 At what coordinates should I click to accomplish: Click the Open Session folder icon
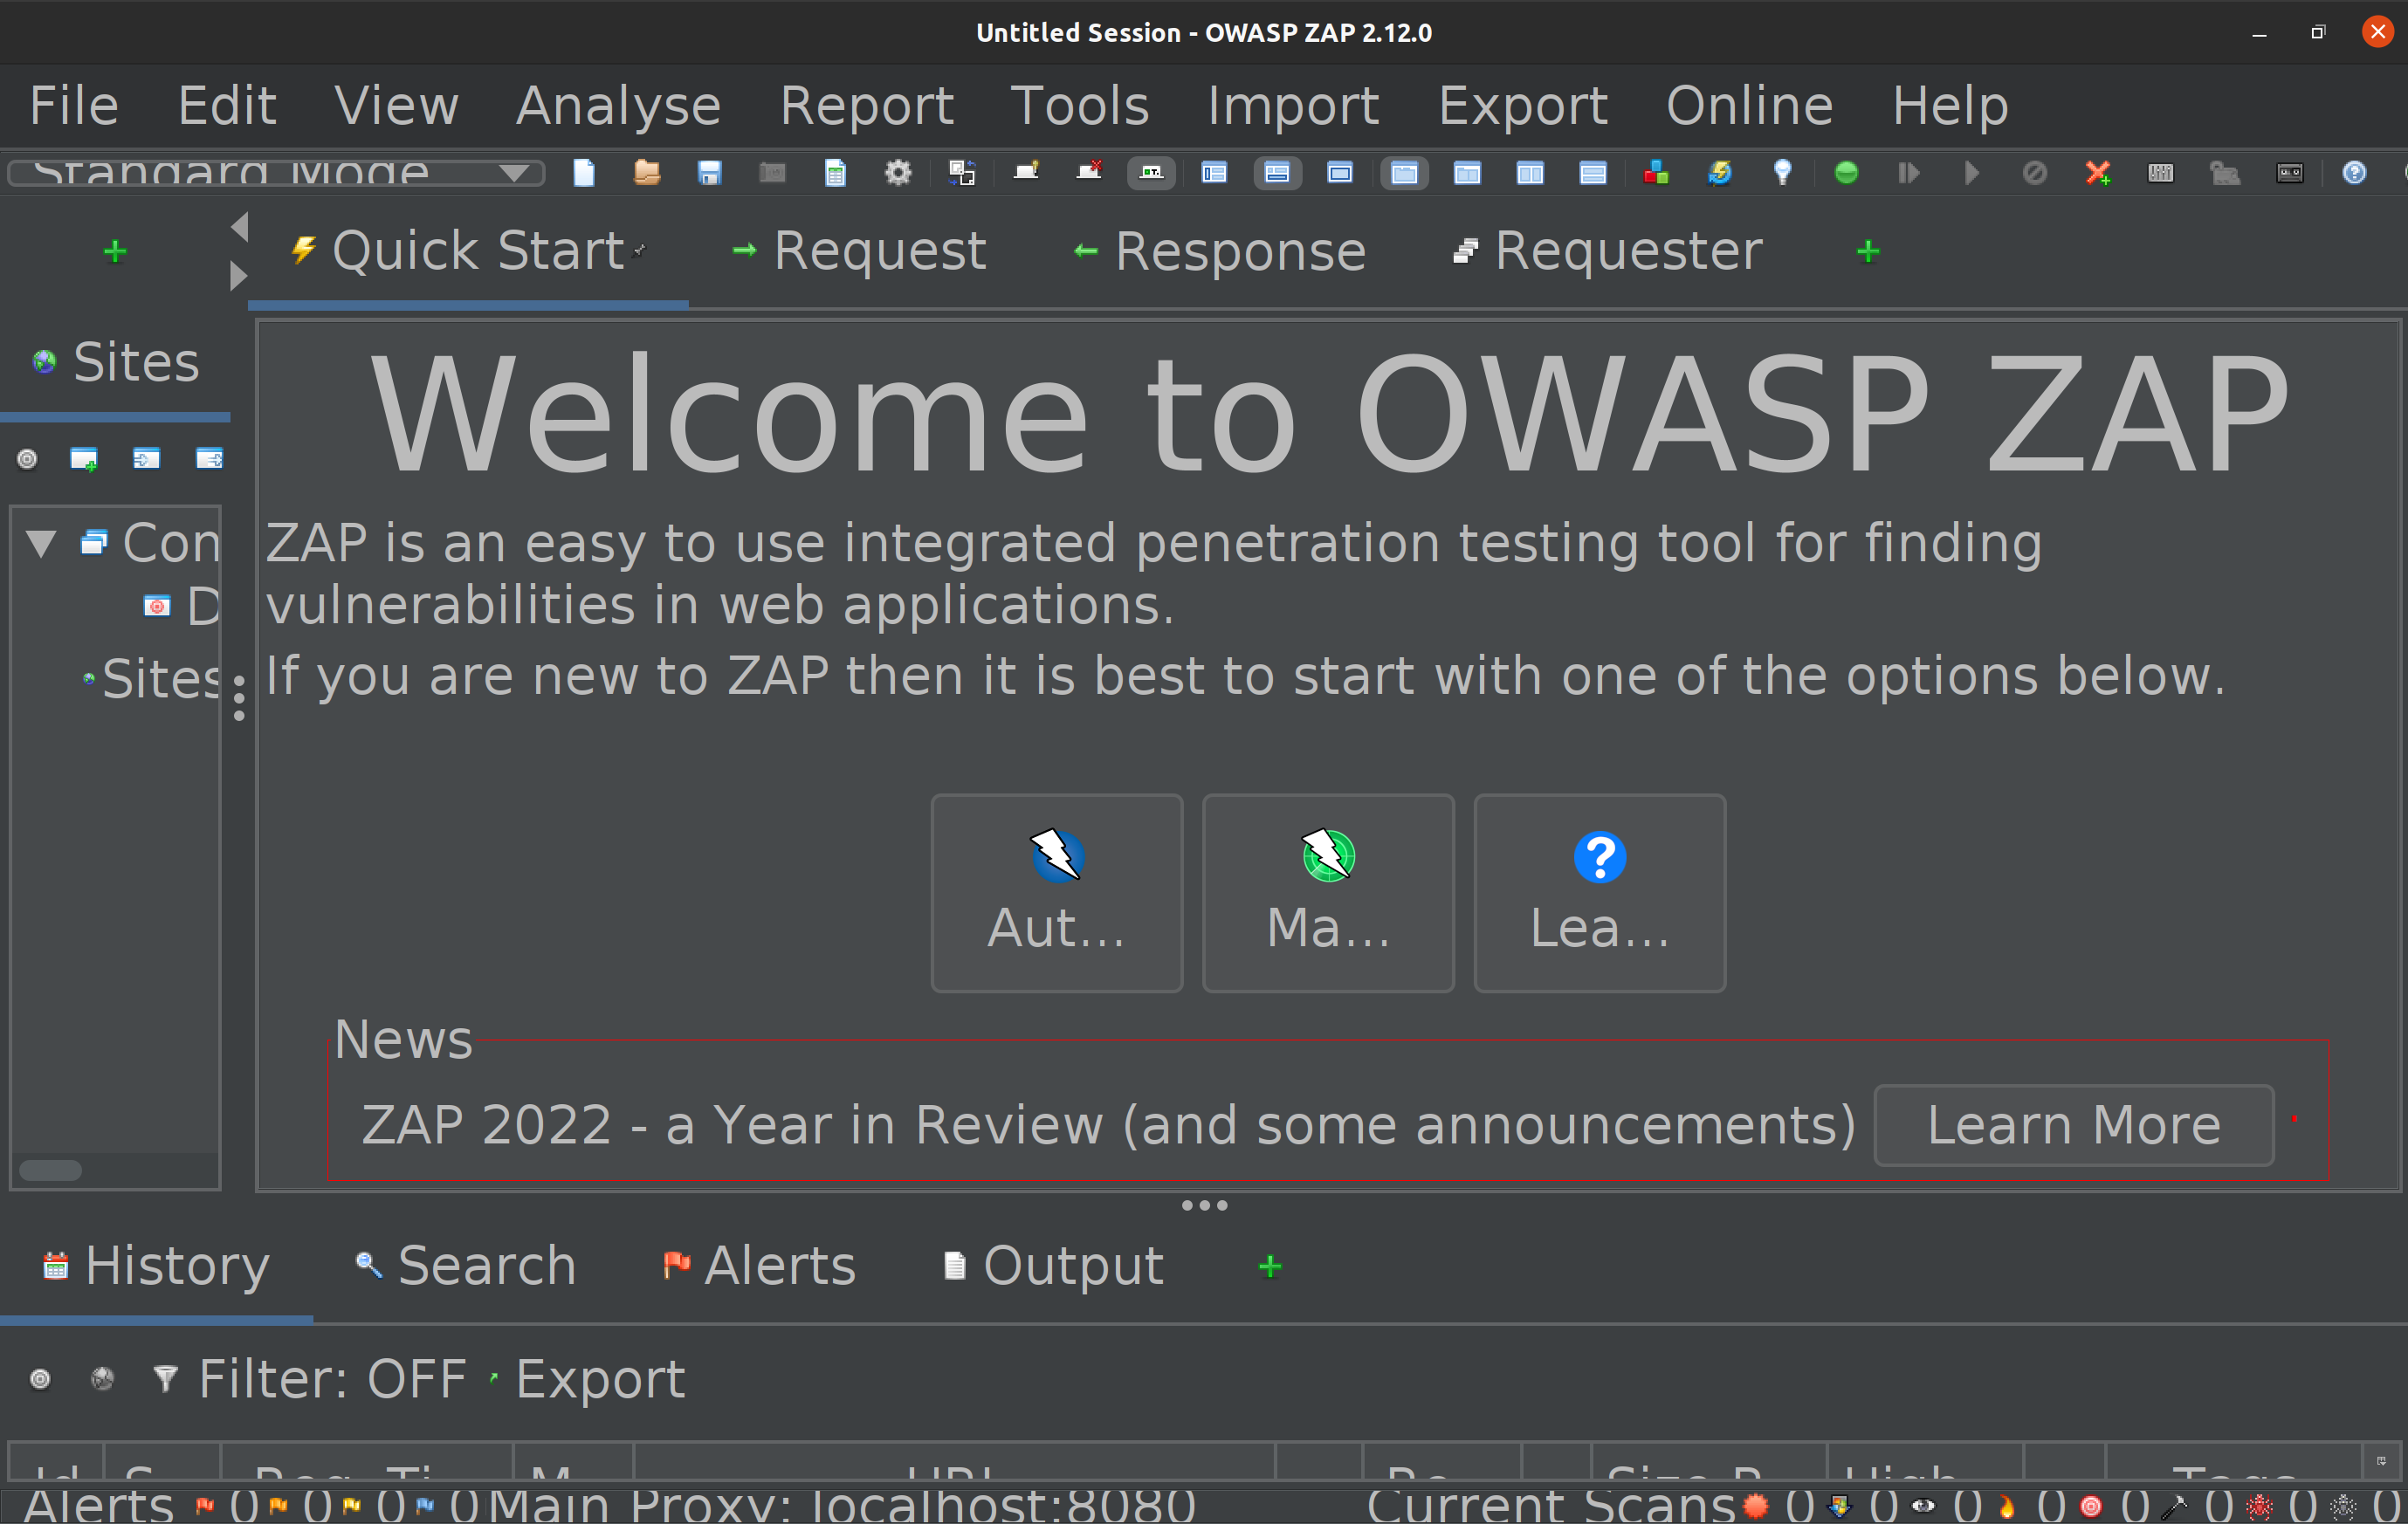(x=647, y=173)
